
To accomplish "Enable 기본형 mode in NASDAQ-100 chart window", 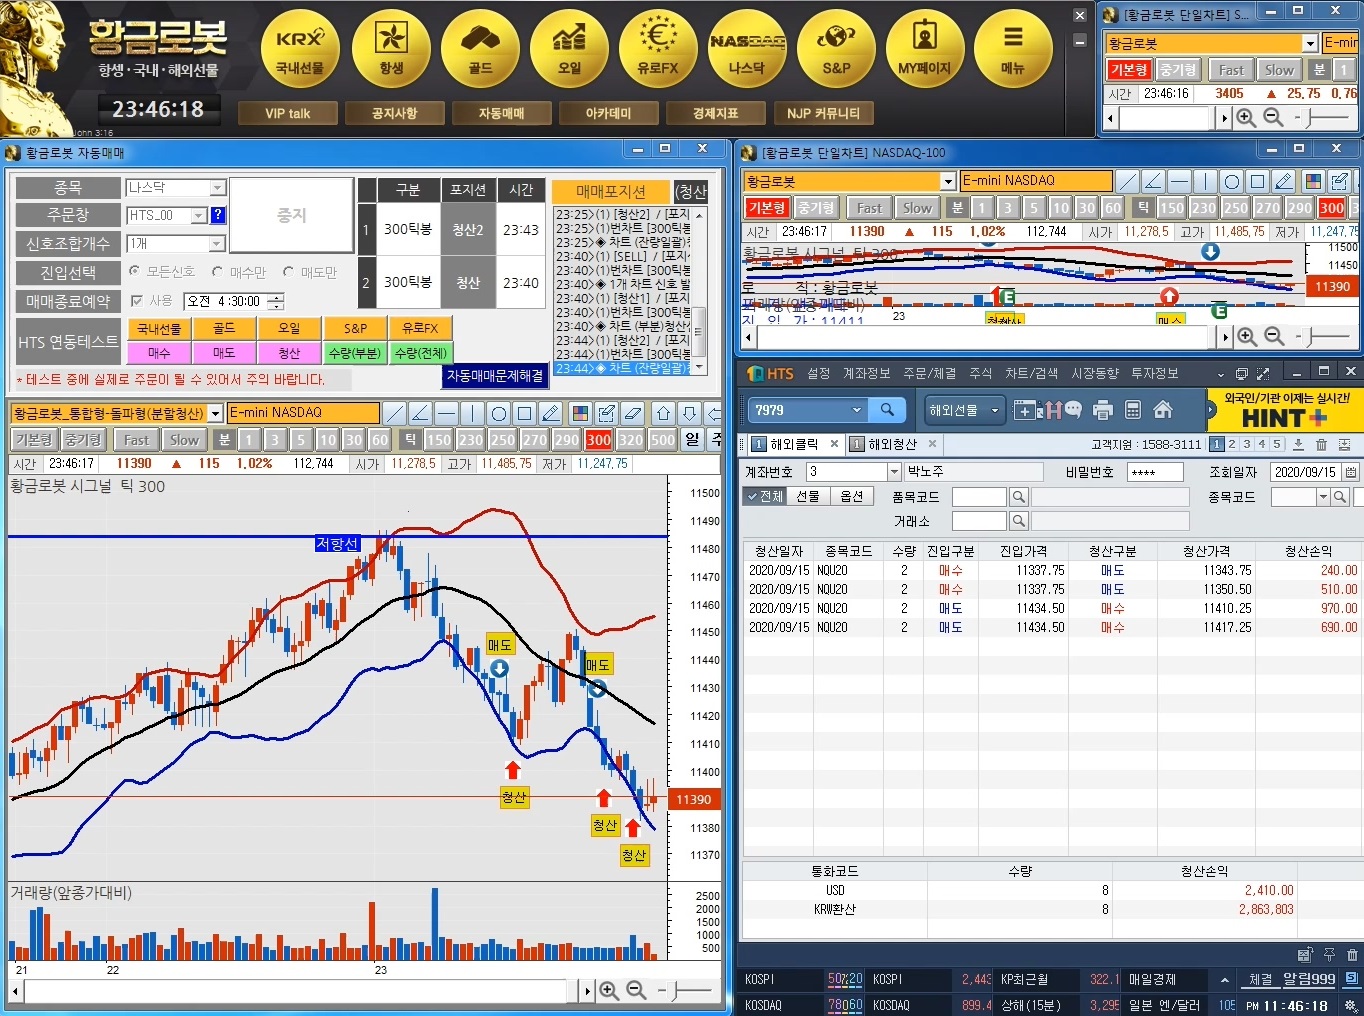I will 767,208.
